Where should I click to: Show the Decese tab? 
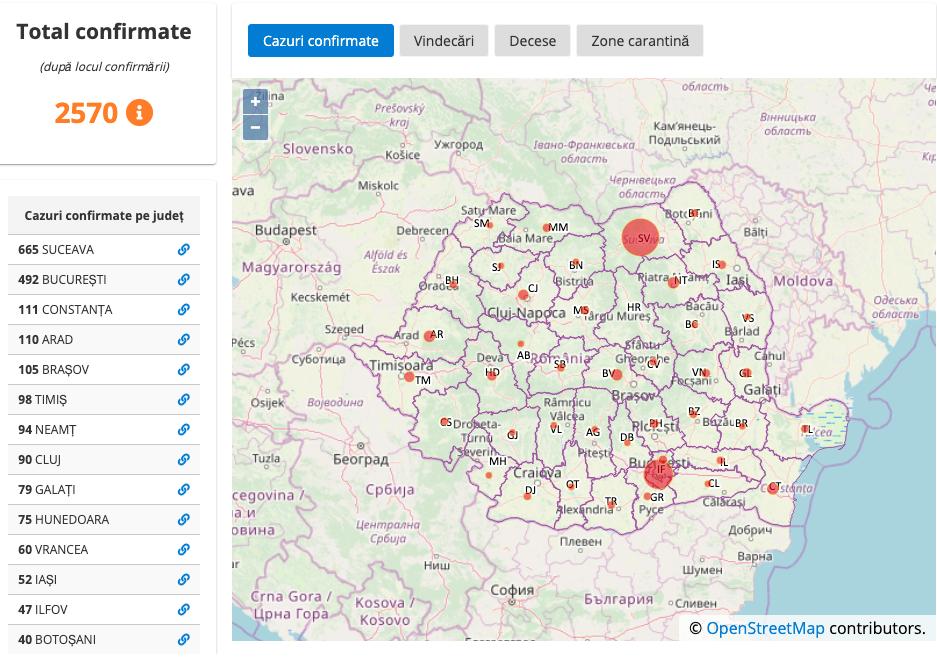[532, 41]
